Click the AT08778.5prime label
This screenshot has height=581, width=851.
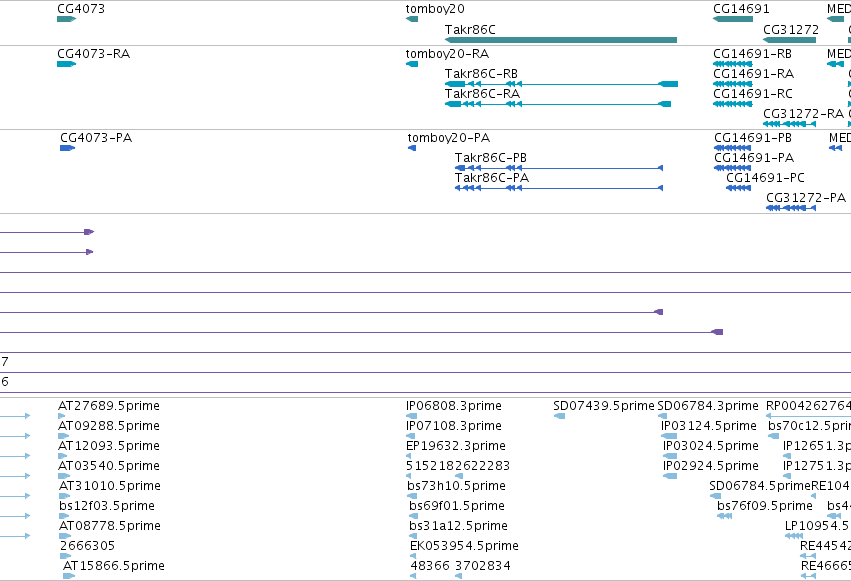pyautogui.click(x=110, y=526)
